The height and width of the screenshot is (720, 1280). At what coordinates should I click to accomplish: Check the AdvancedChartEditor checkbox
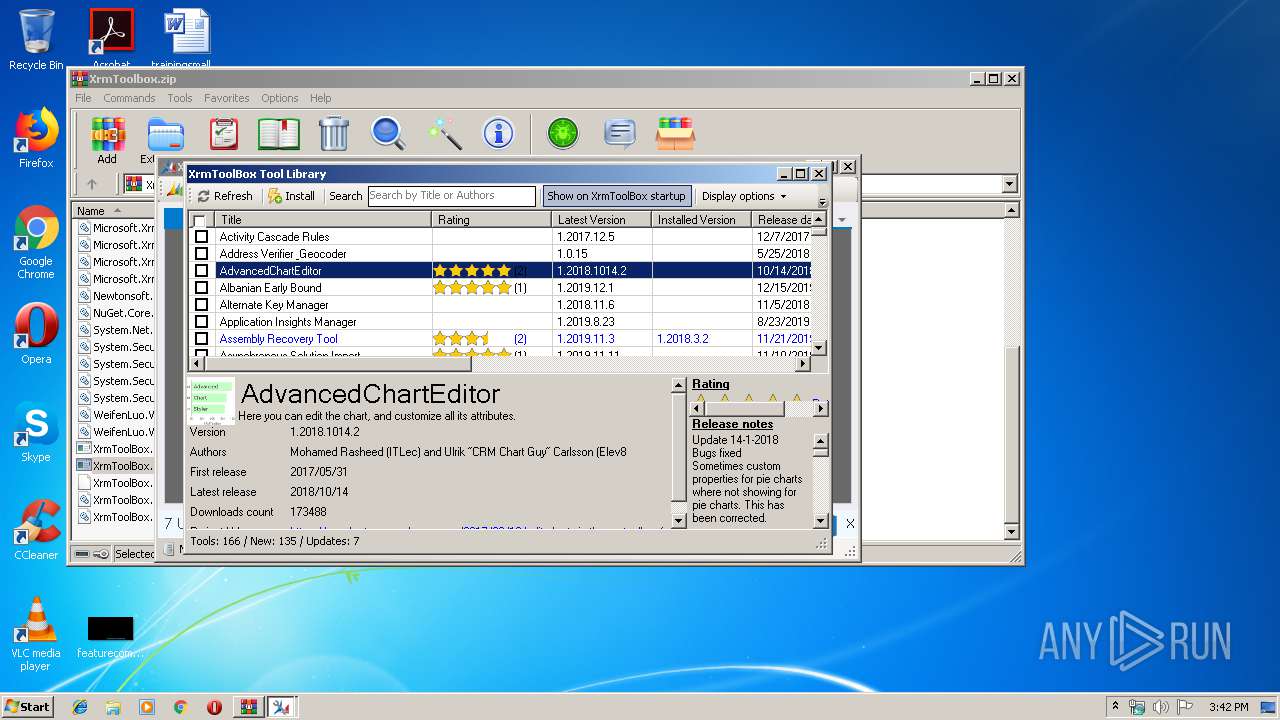201,271
